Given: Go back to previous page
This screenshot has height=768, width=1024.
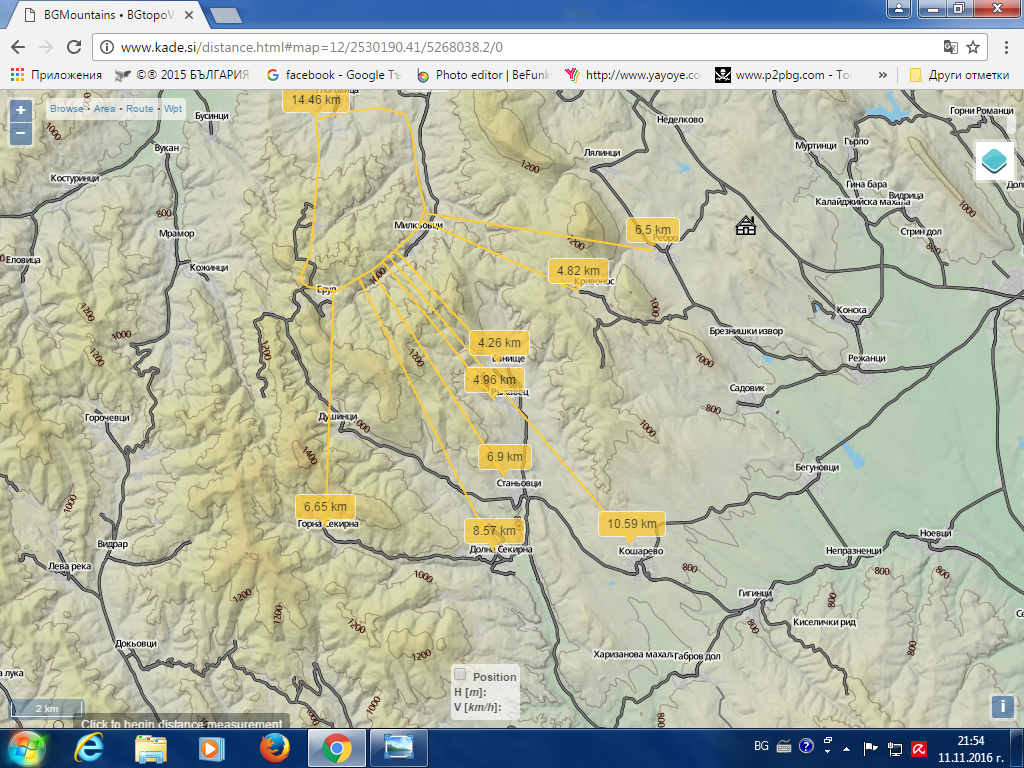Looking at the screenshot, I should tap(18, 47).
